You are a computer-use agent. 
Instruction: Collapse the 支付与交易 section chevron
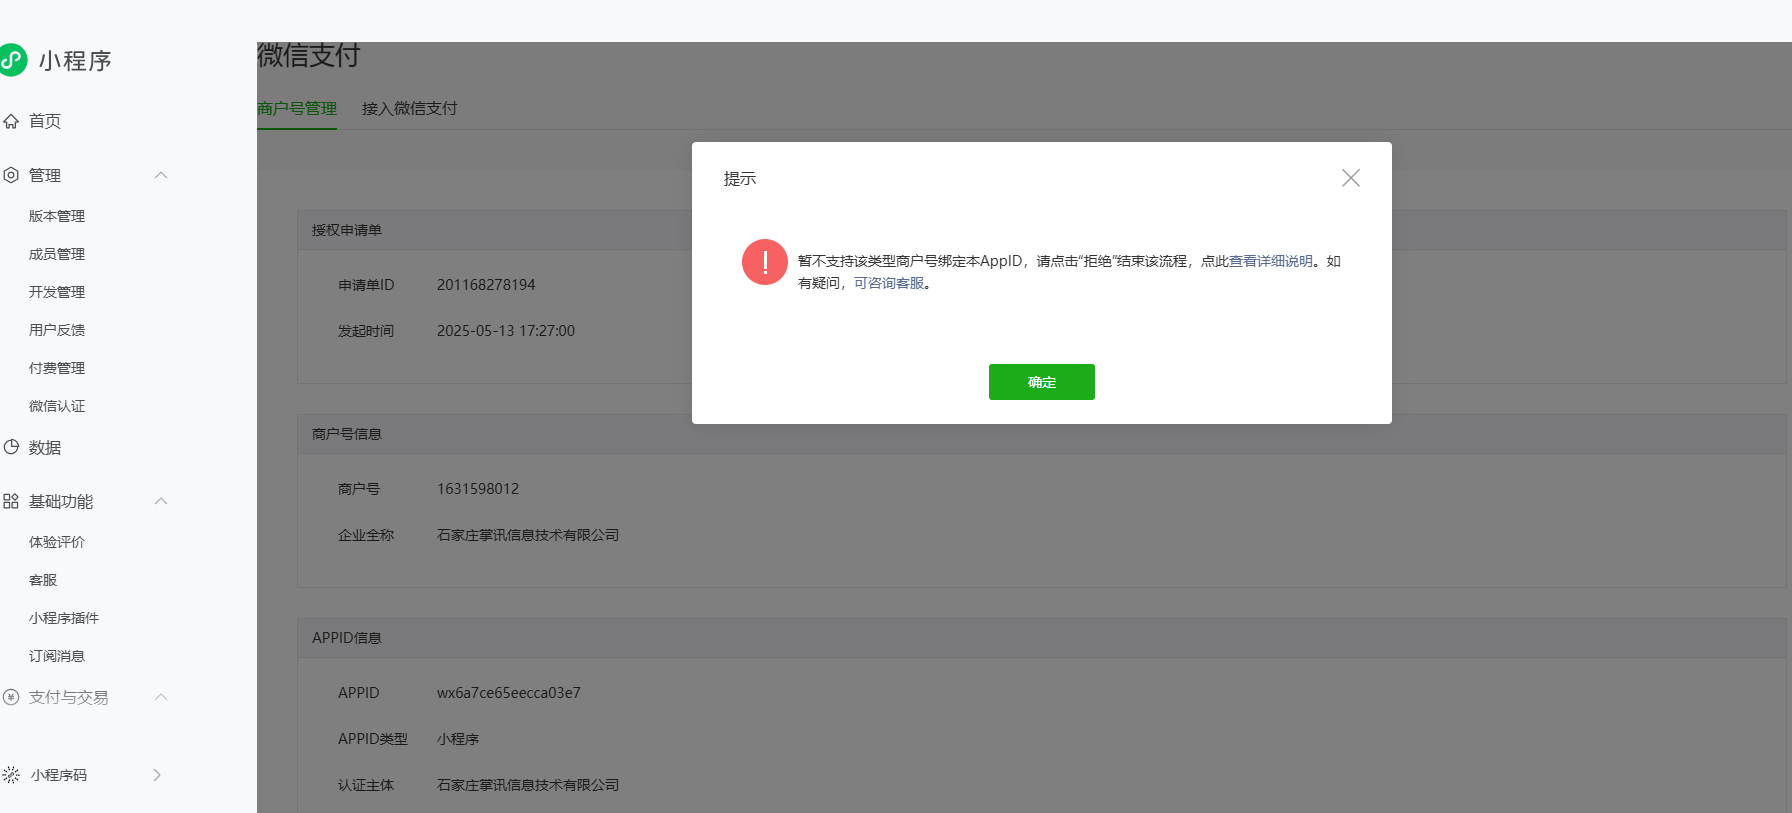[161, 697]
